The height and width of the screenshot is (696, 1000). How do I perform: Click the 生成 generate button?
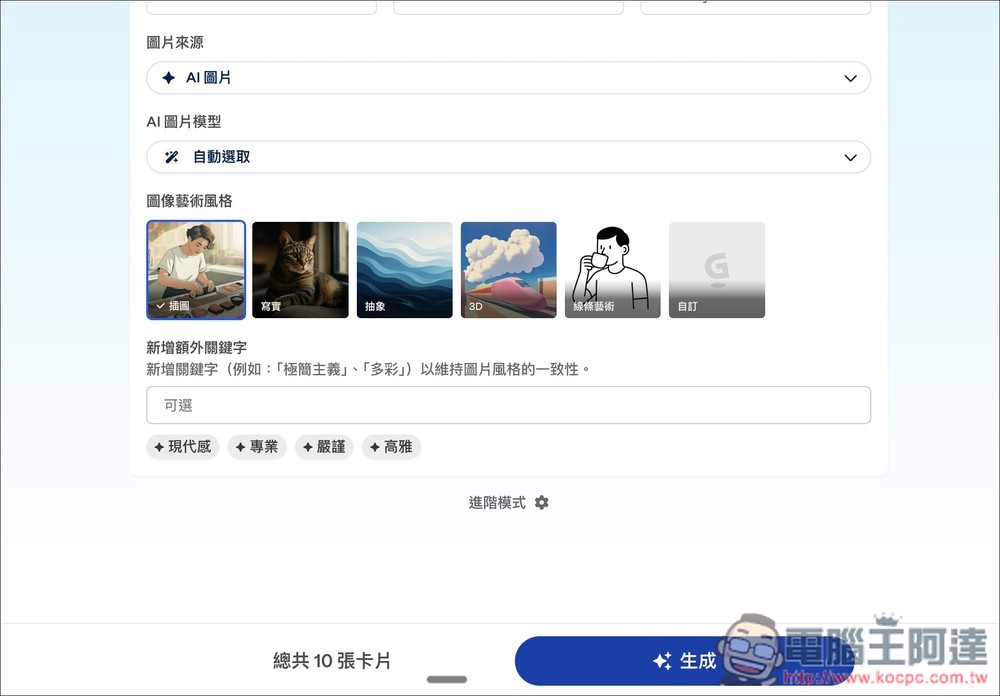pos(690,660)
